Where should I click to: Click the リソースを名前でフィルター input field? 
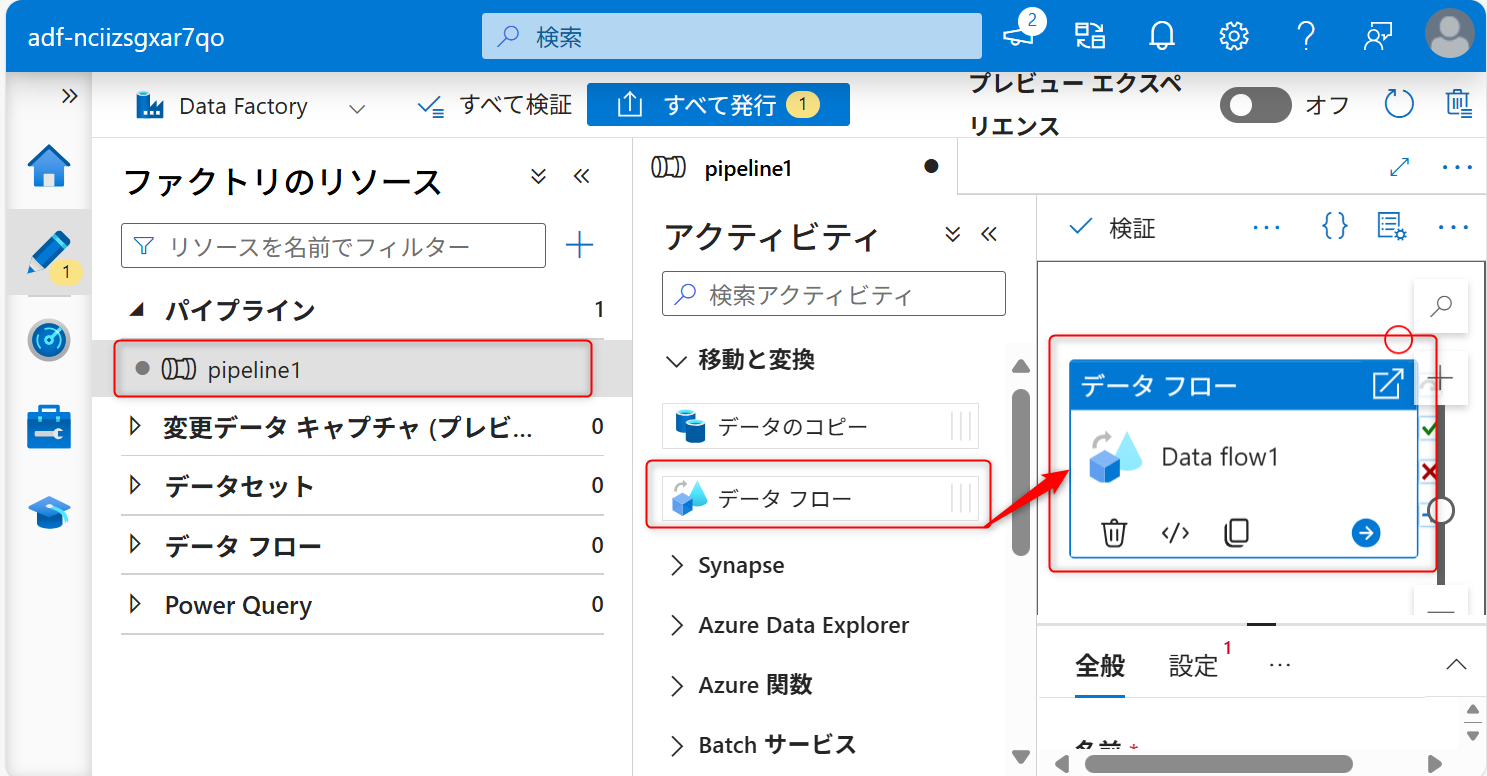pyautogui.click(x=333, y=245)
